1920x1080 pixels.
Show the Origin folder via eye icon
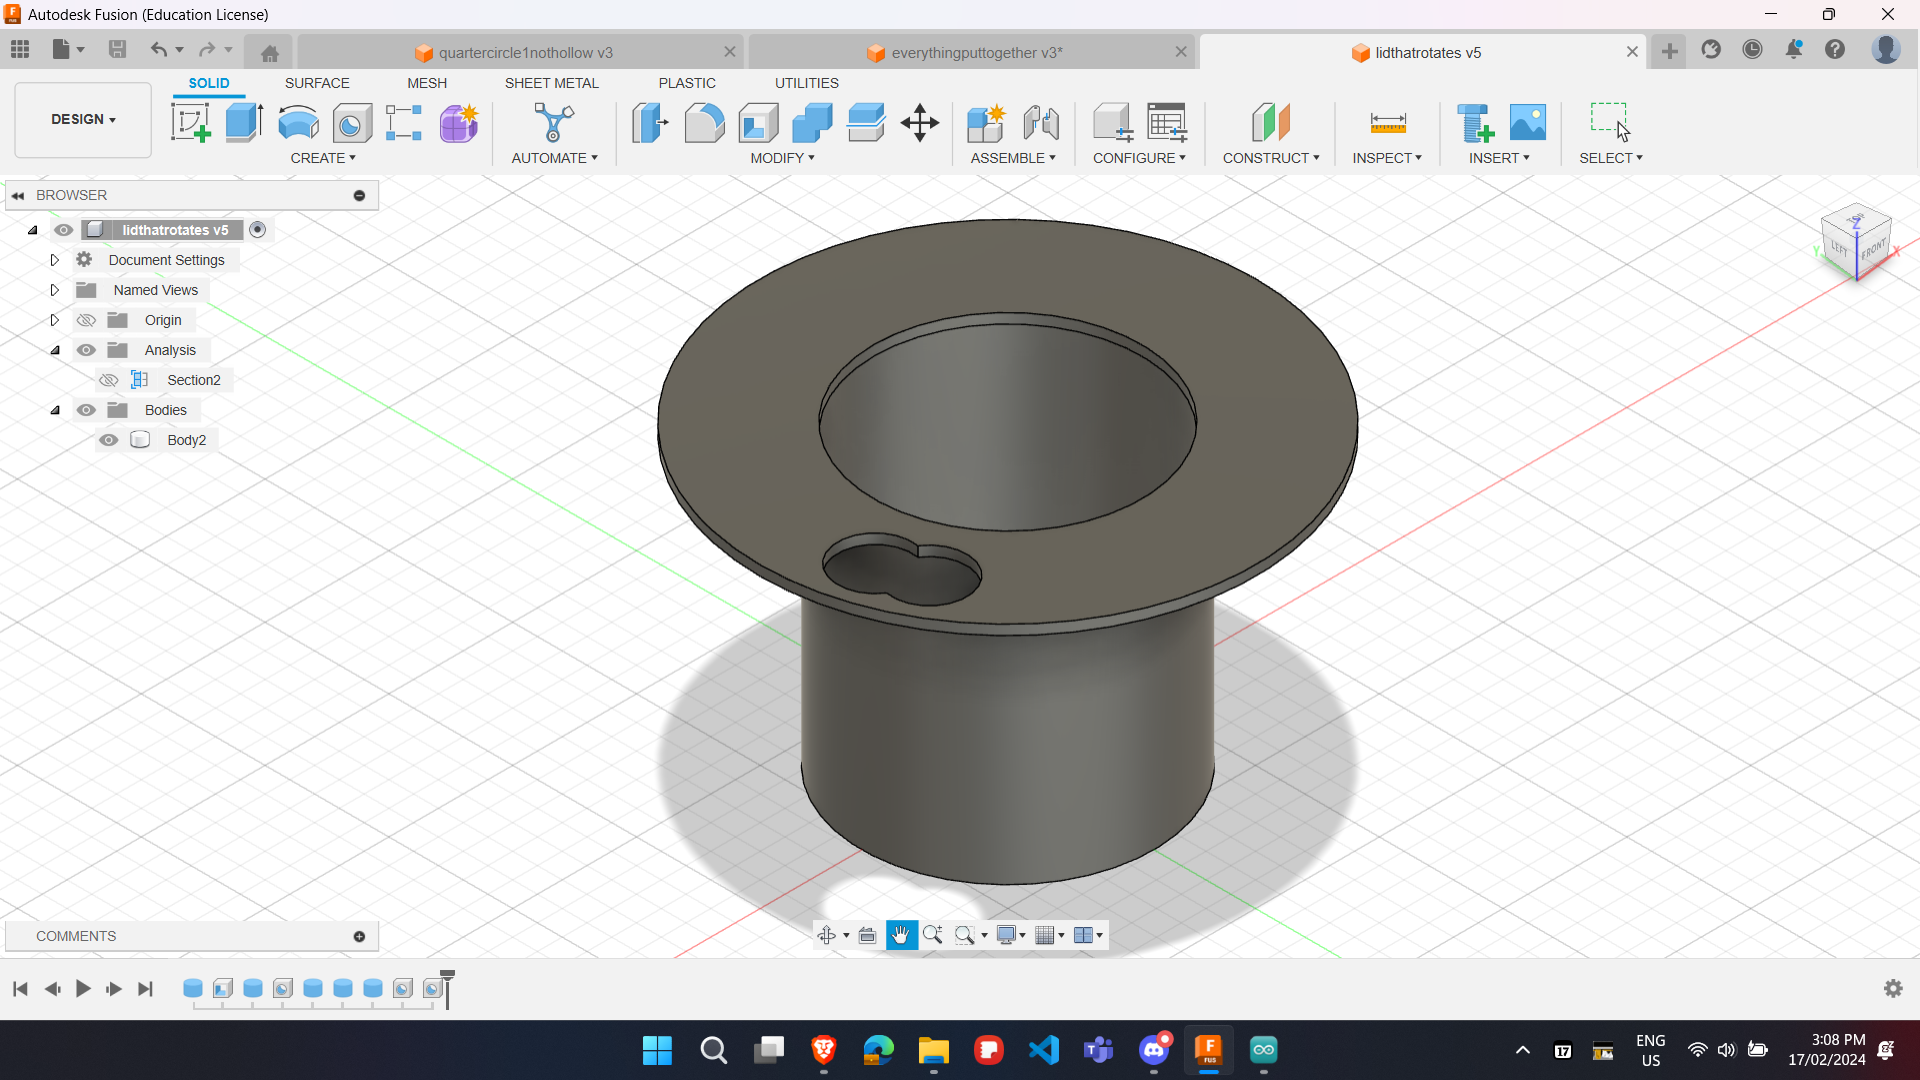click(87, 320)
